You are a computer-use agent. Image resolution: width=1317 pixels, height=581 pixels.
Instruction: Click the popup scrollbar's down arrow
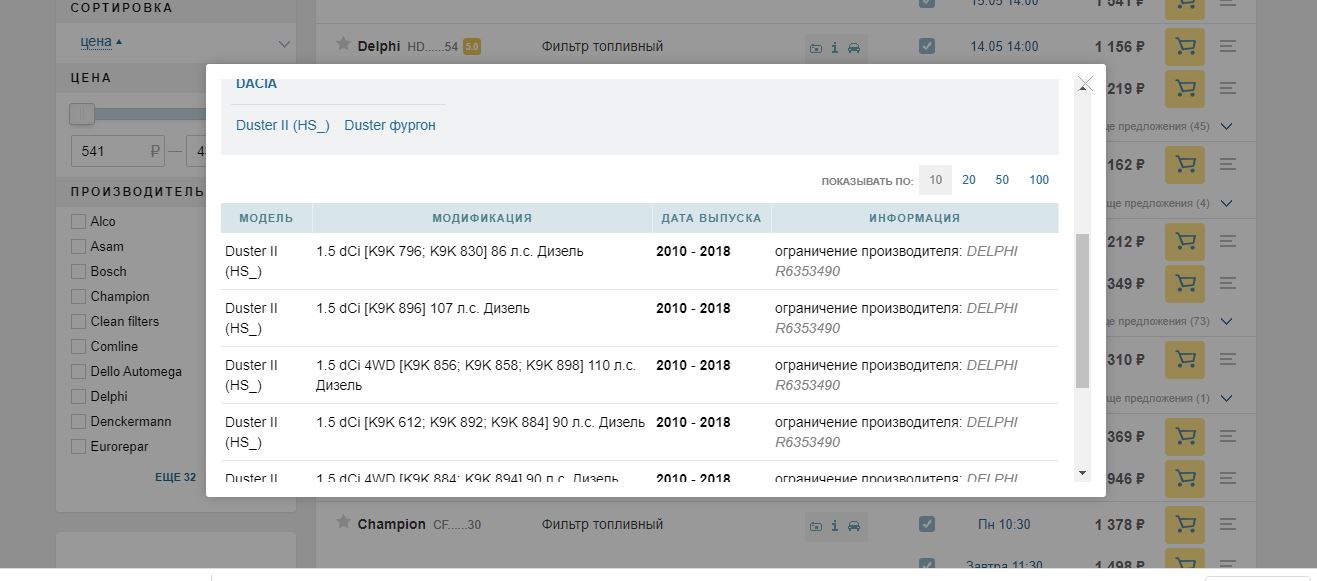click(1082, 472)
